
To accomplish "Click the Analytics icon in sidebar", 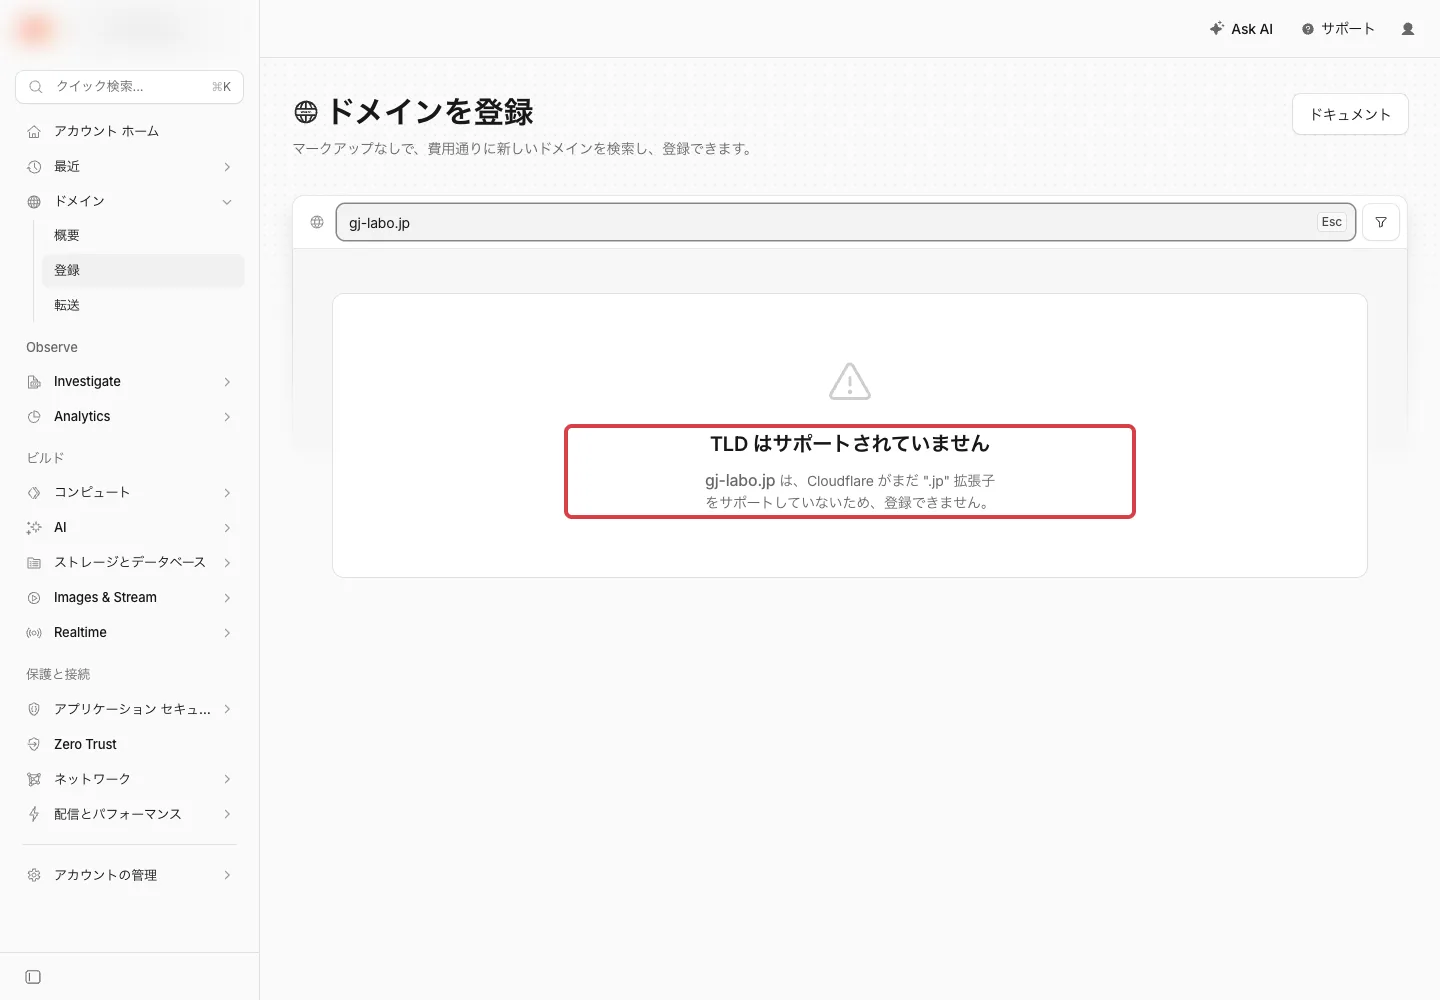I will [34, 417].
